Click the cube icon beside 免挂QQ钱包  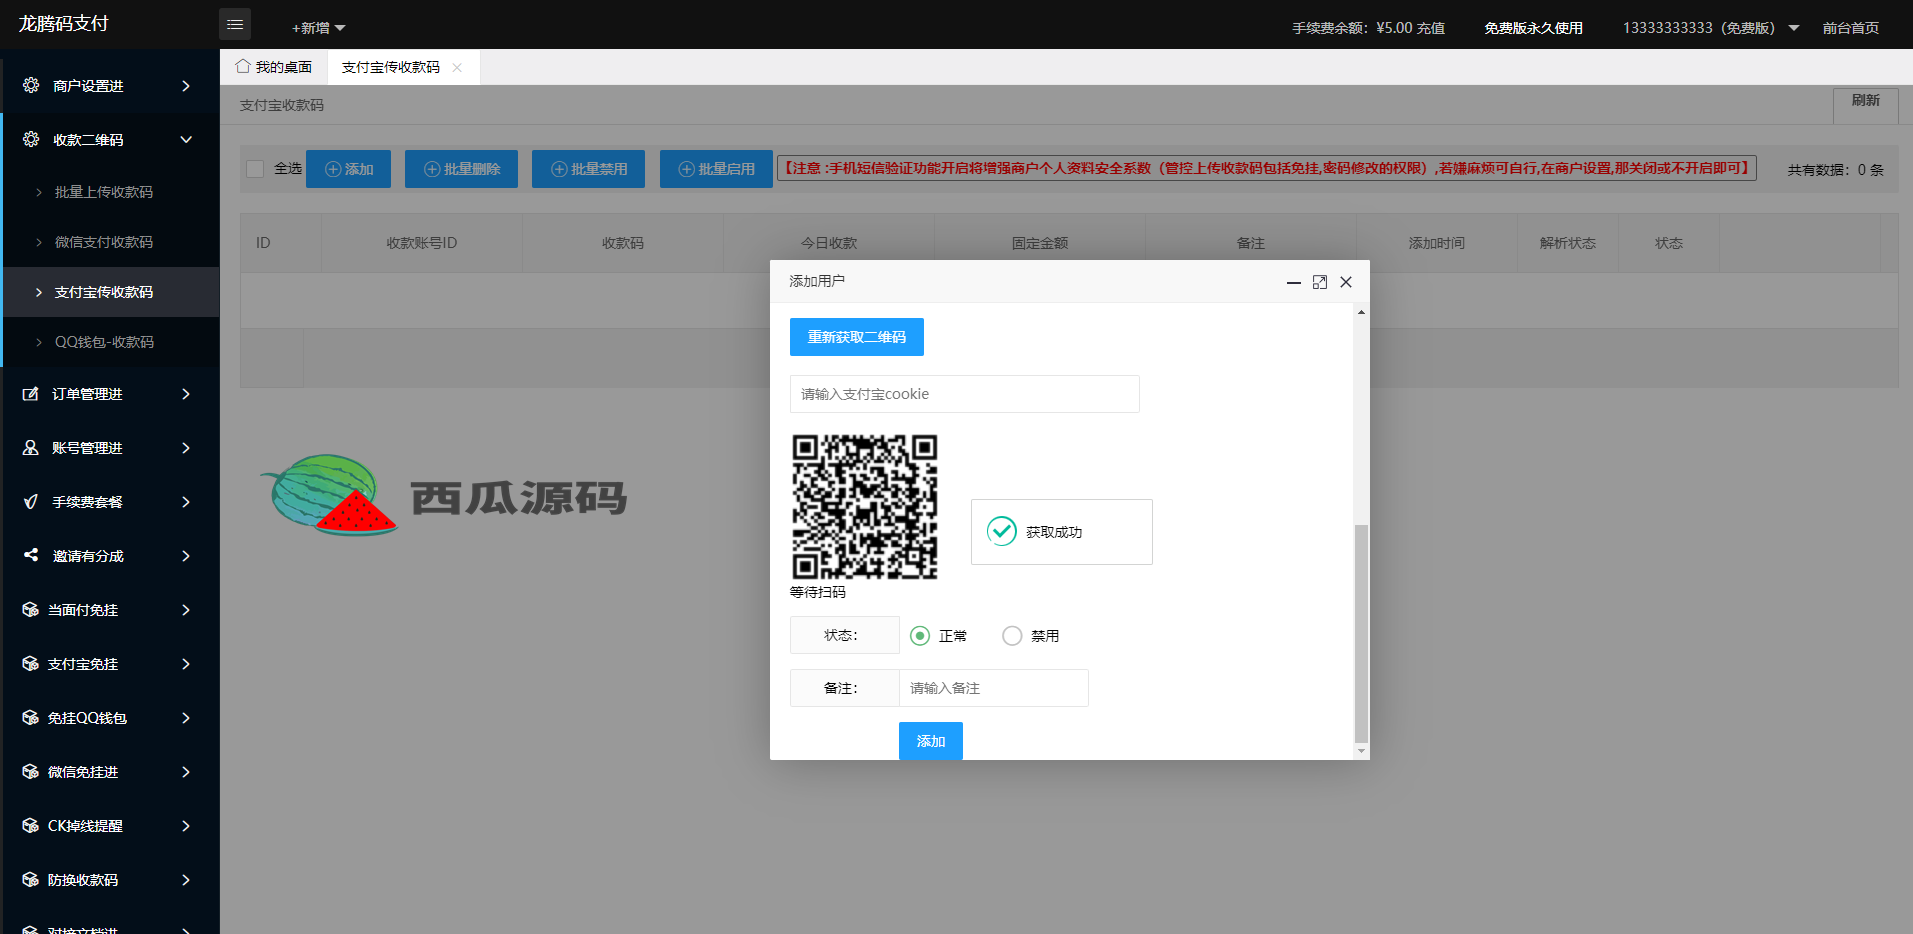(31, 717)
